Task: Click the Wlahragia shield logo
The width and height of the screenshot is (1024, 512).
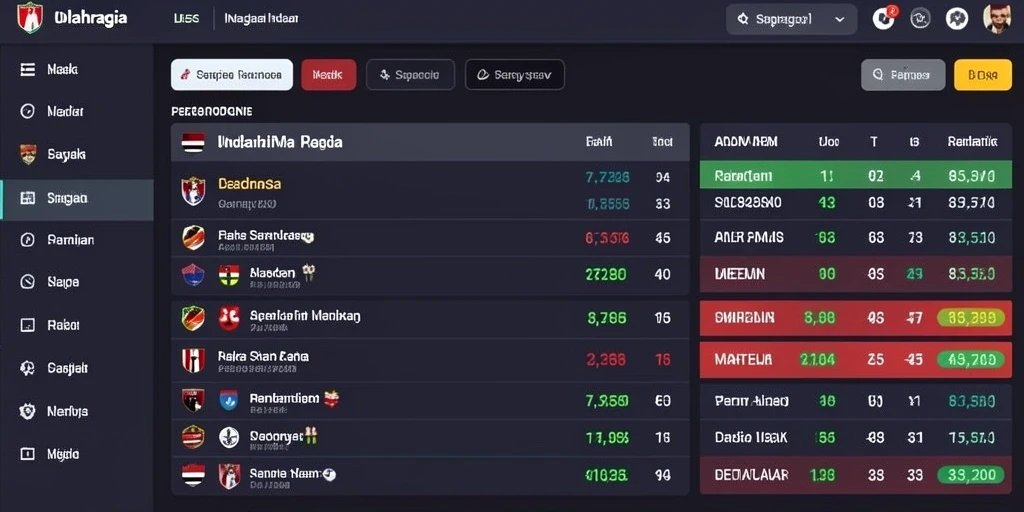Action: click(29, 18)
